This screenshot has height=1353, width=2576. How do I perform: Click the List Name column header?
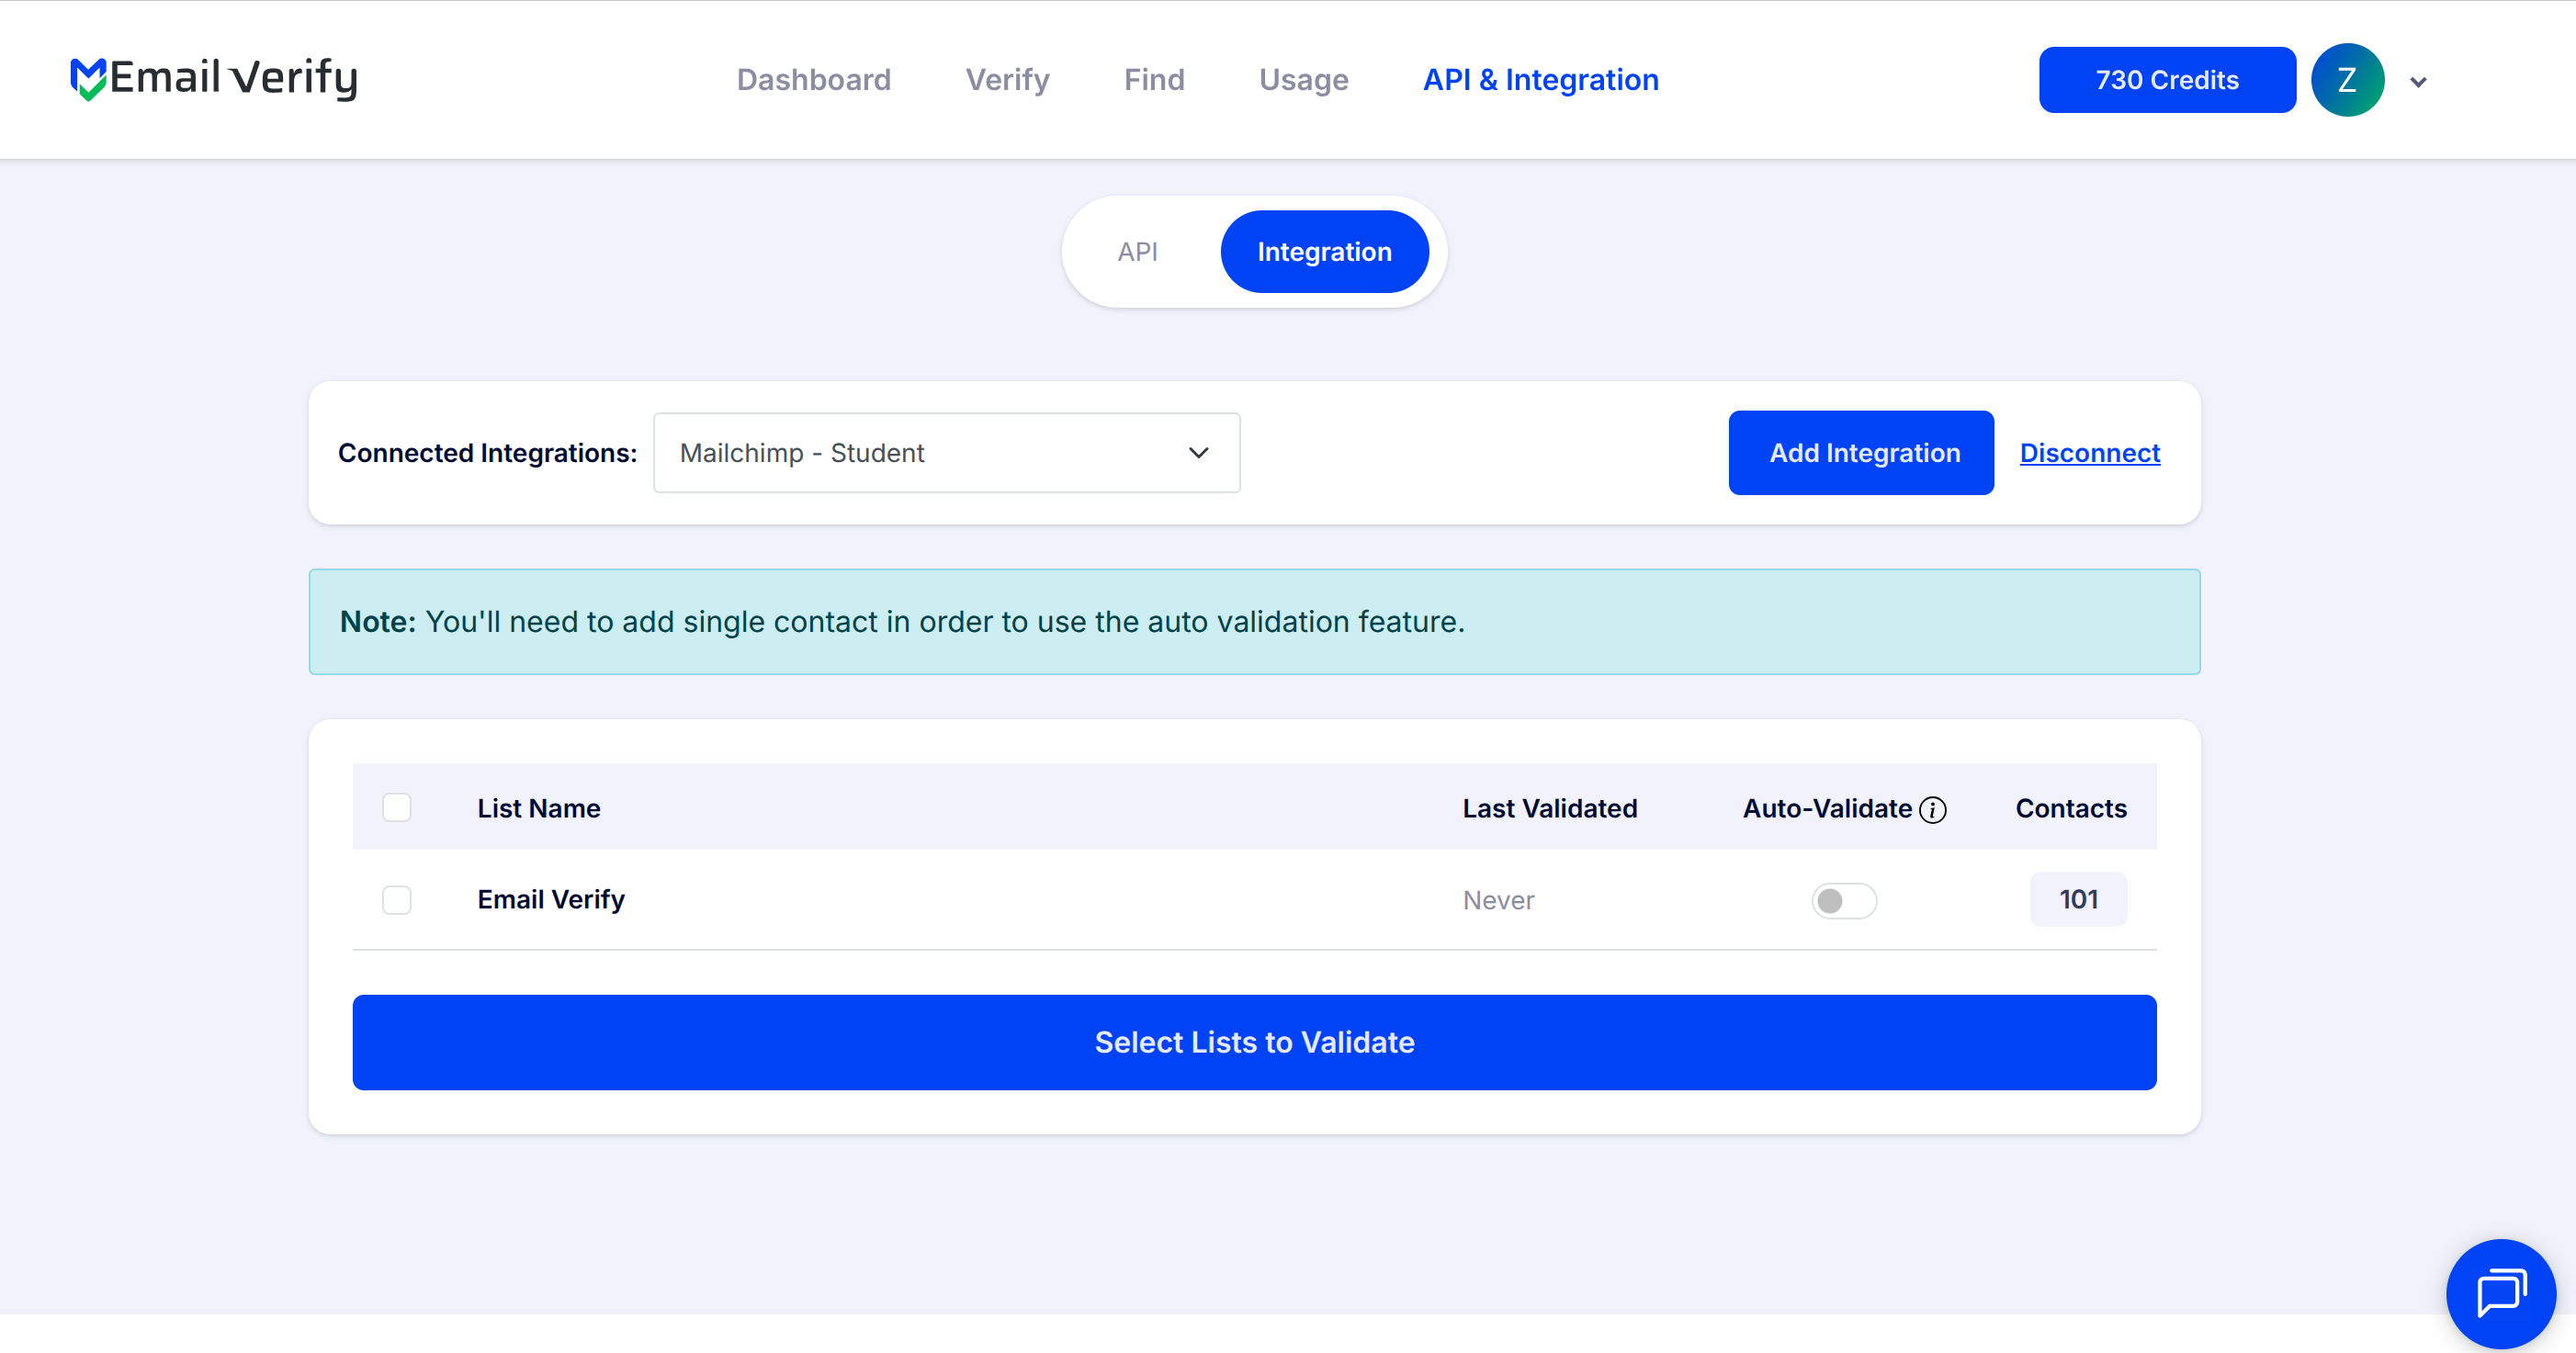tap(539, 808)
